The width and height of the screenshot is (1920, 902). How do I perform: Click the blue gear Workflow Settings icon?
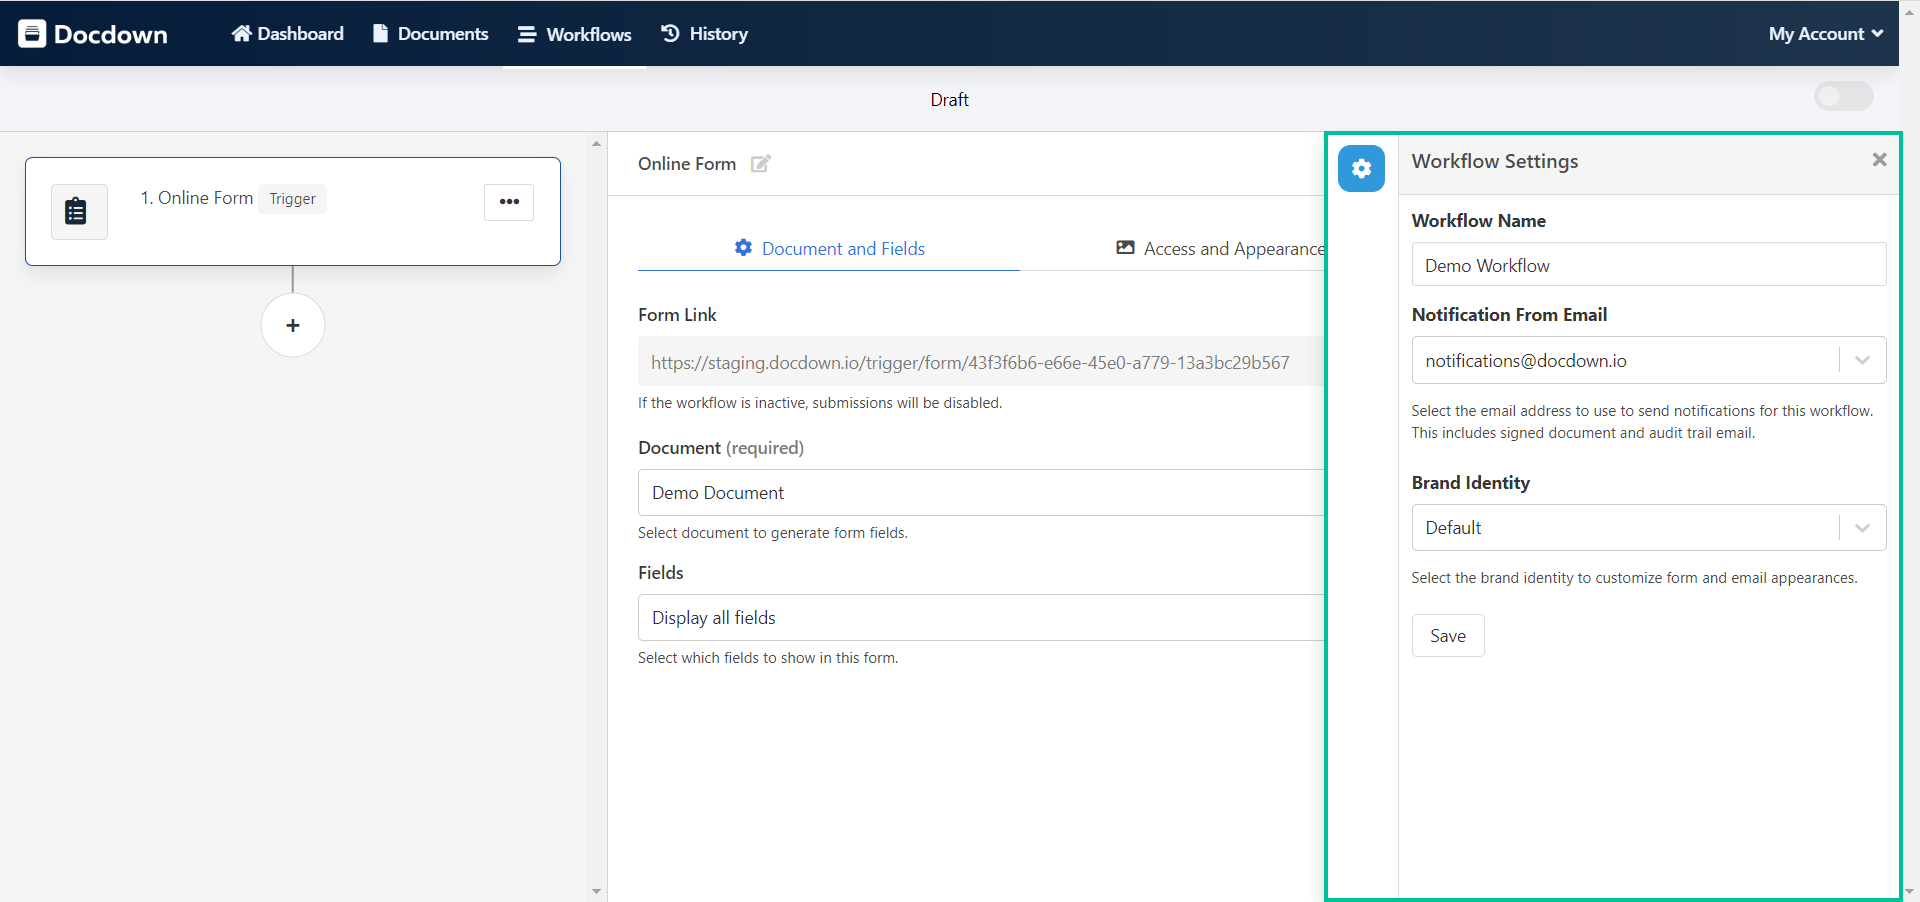(x=1361, y=168)
